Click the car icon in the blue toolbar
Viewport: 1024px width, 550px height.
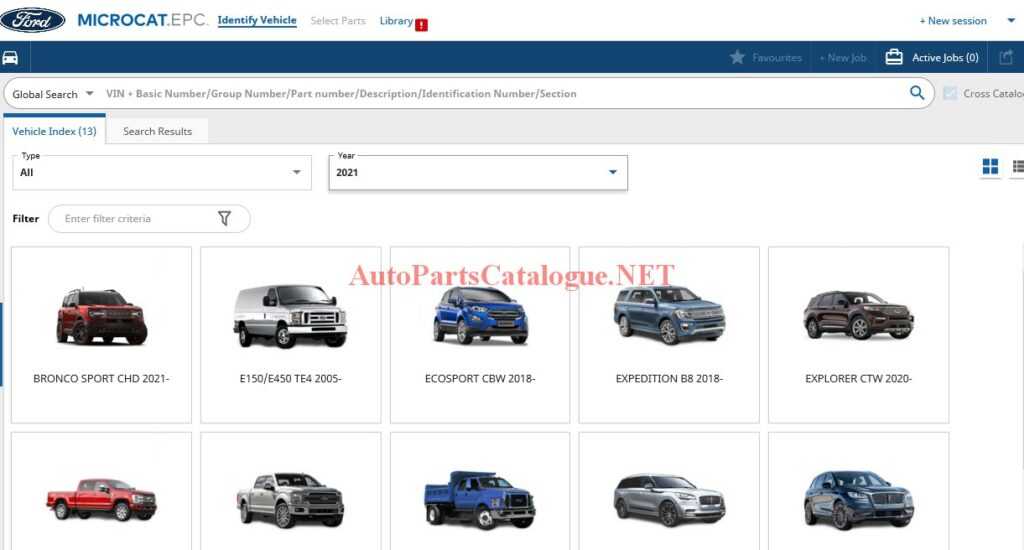[x=10, y=58]
